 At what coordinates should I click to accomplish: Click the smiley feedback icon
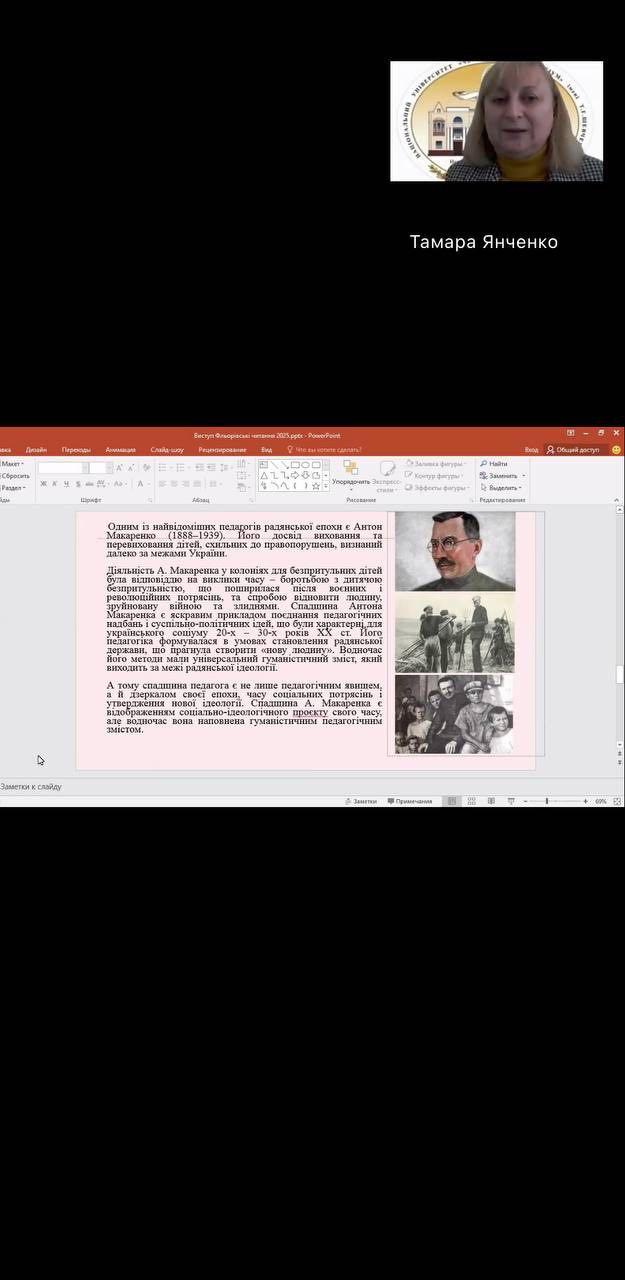click(x=616, y=450)
